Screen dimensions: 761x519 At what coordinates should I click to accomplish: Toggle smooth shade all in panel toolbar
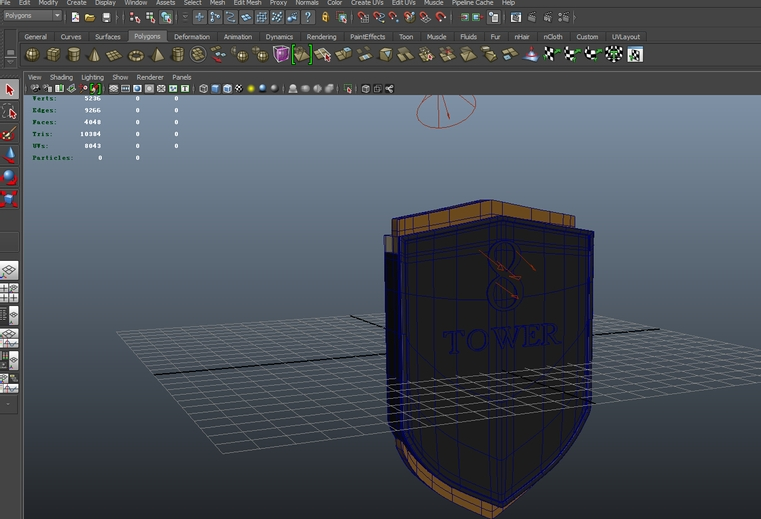215,88
